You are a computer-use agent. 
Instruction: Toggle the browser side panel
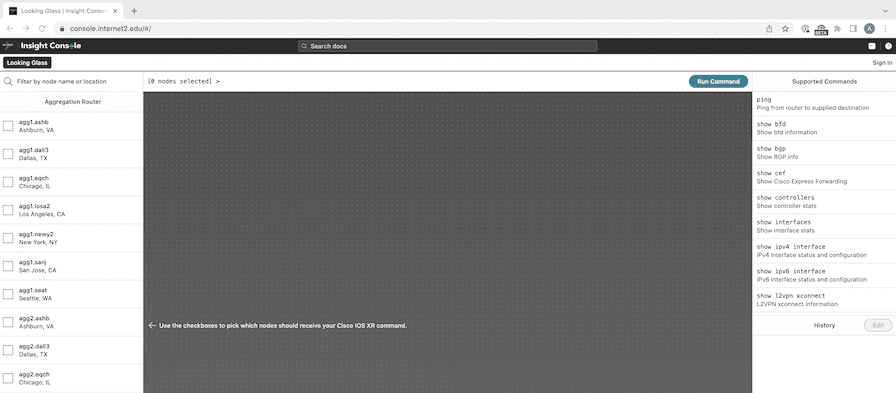853,29
